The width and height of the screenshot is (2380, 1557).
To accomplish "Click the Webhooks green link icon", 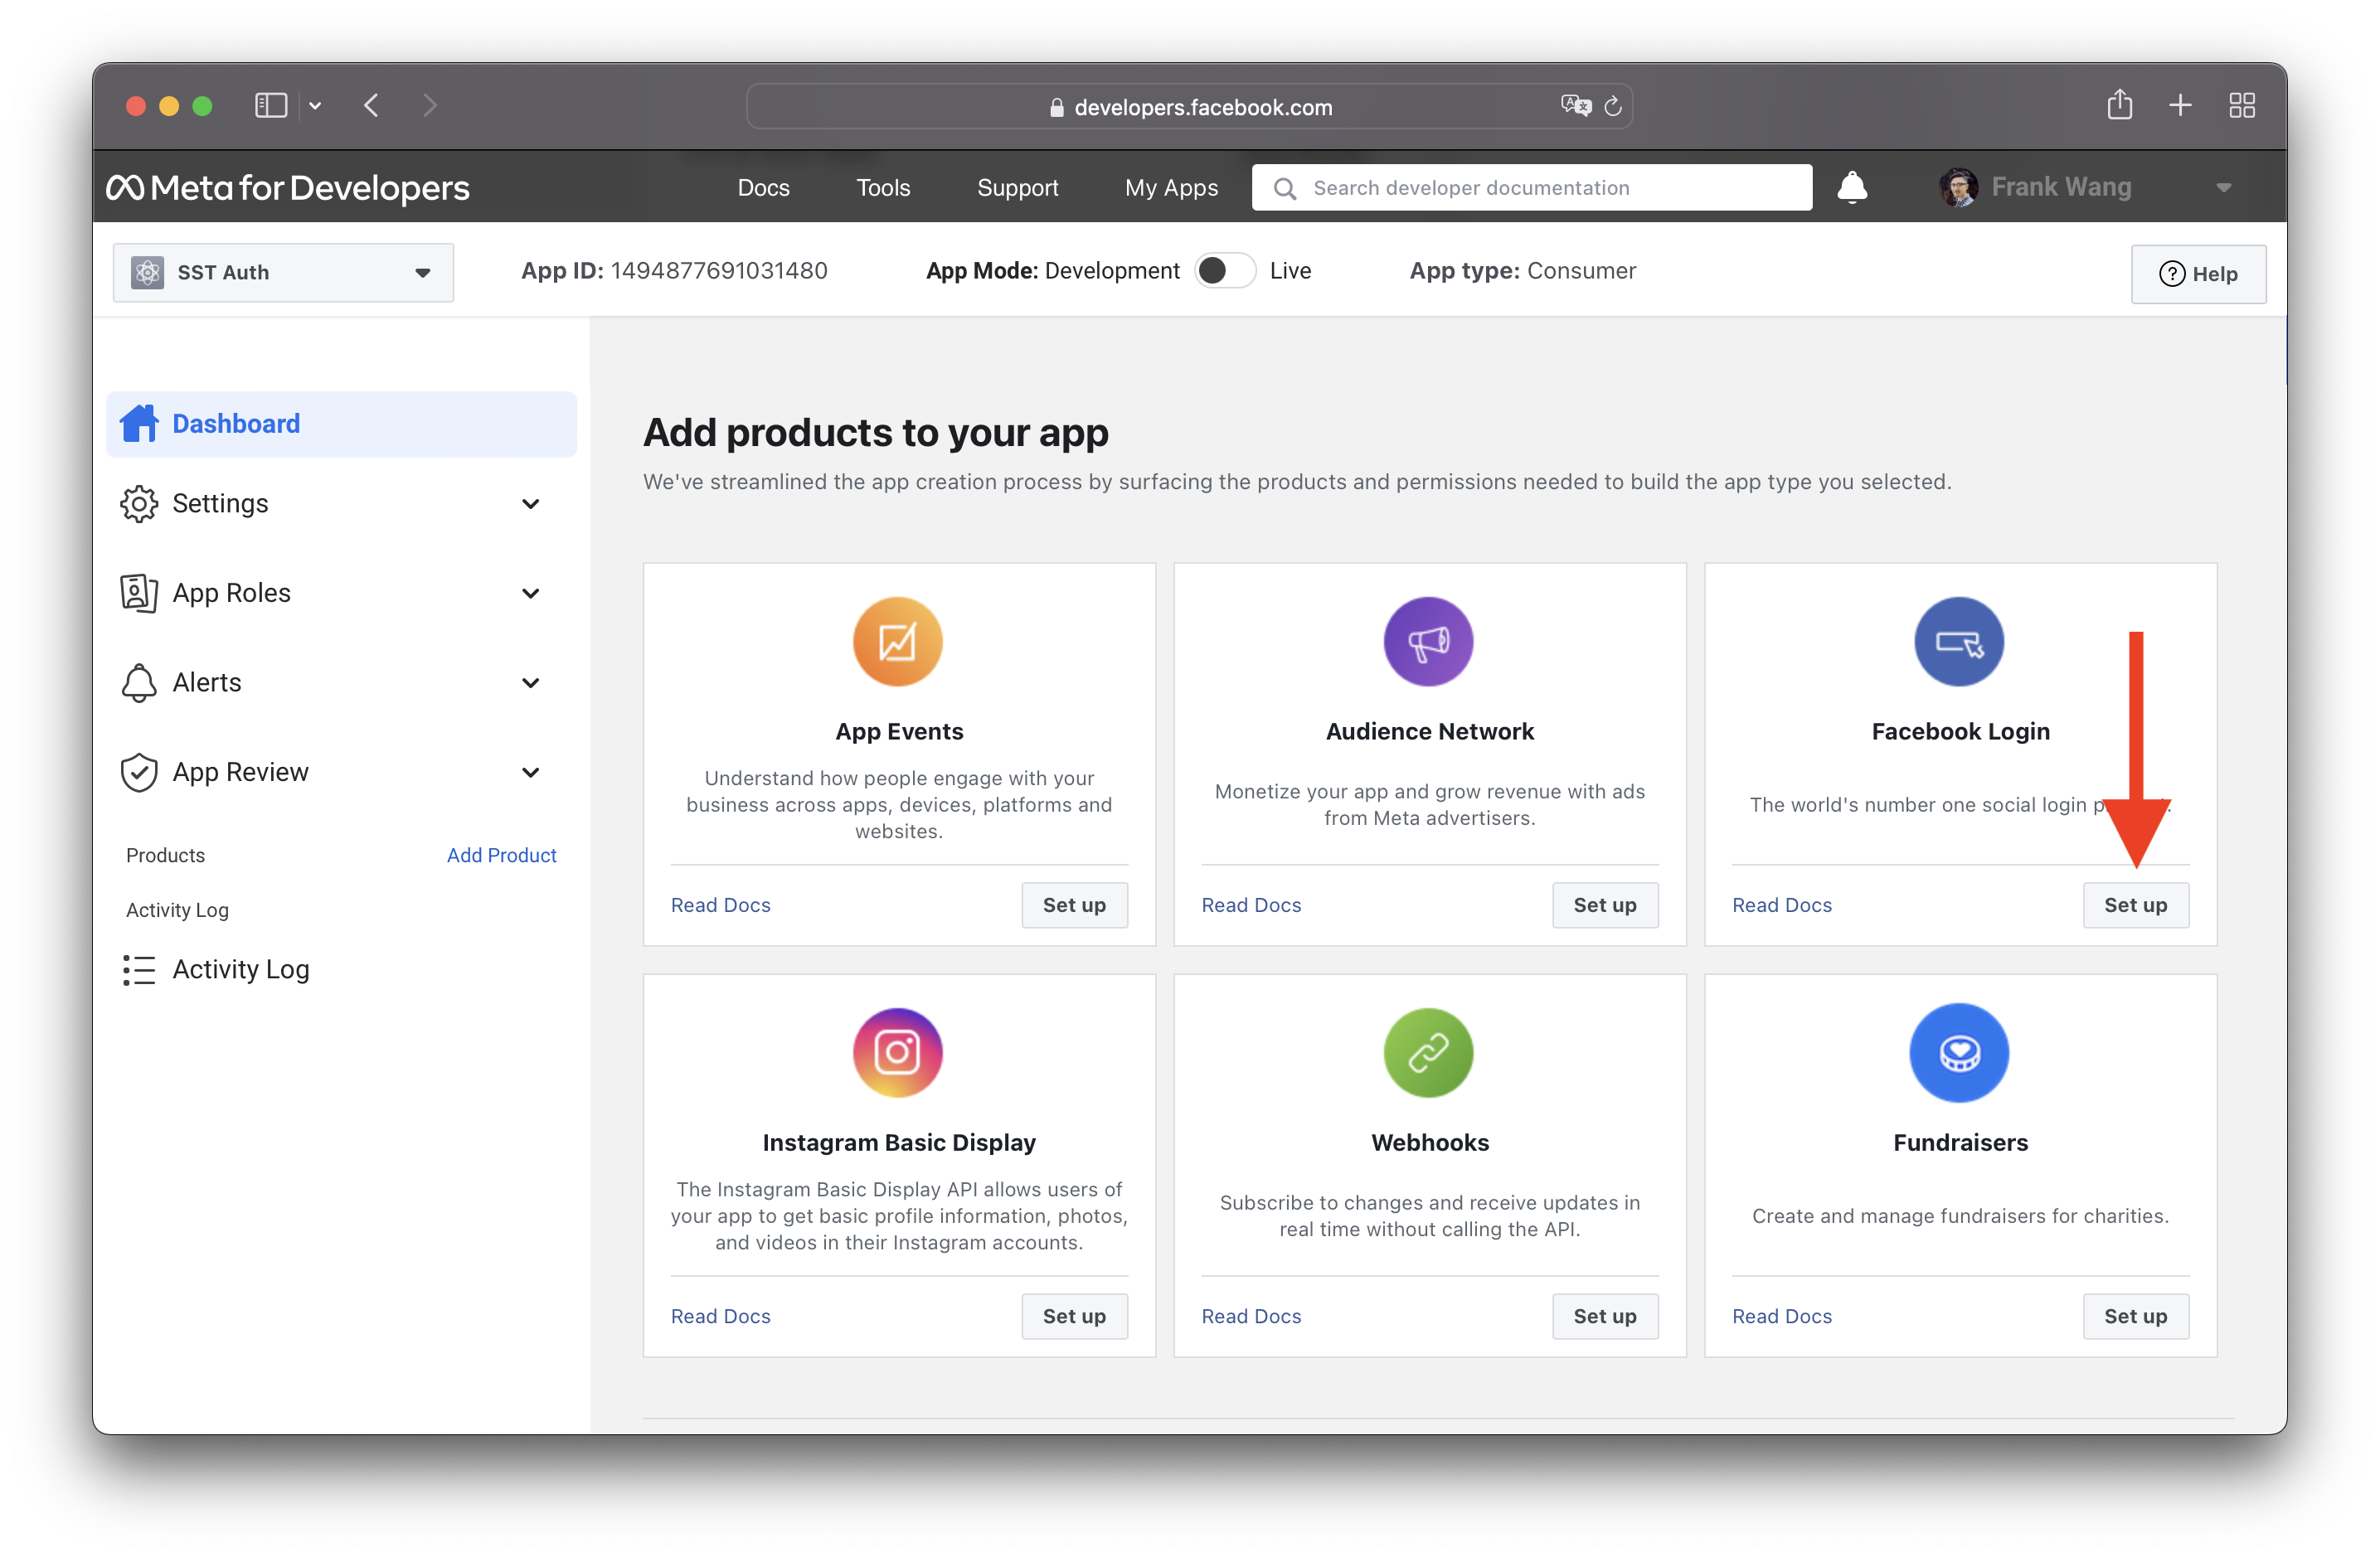I will 1428,1052.
